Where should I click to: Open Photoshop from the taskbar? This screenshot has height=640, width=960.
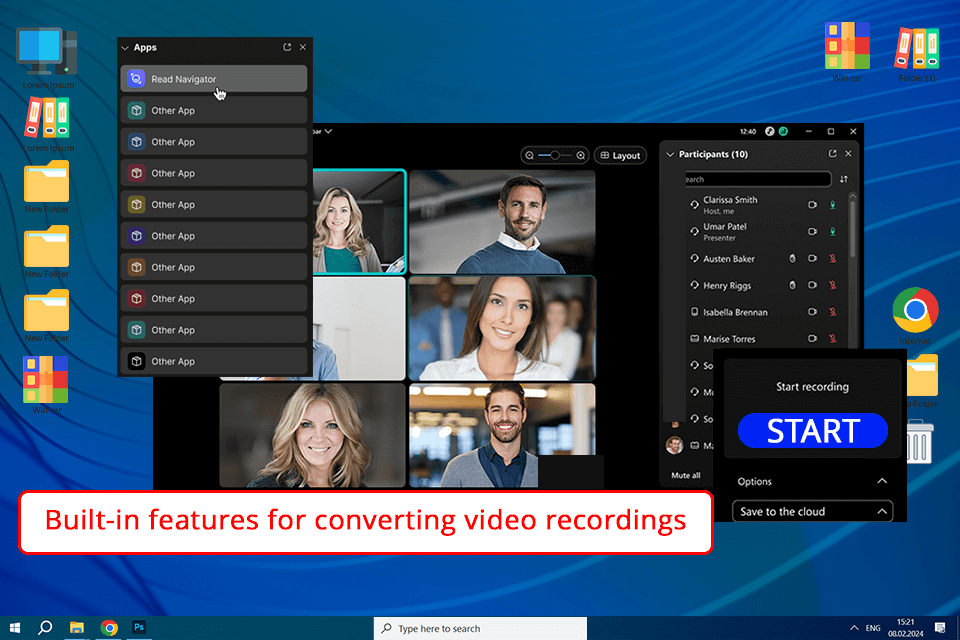139,627
